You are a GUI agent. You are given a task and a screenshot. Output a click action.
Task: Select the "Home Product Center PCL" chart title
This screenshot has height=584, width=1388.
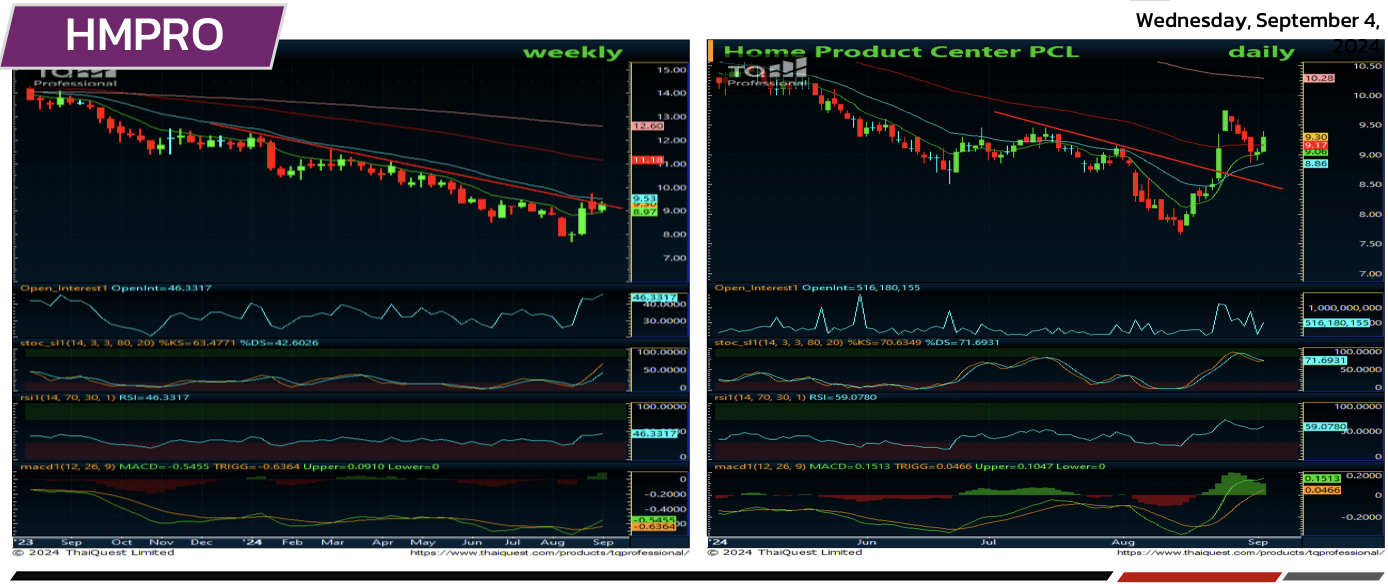click(901, 51)
